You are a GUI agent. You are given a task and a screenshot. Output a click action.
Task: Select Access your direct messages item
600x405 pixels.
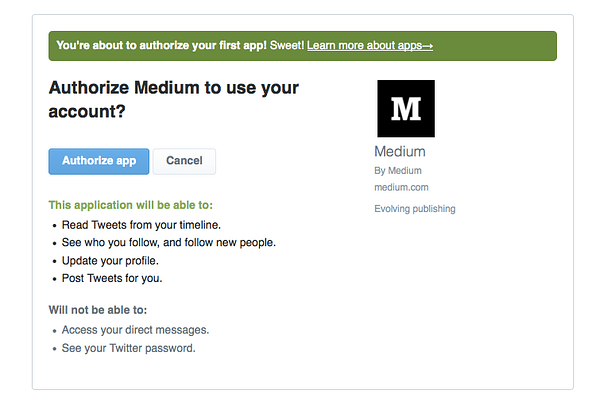coord(135,330)
